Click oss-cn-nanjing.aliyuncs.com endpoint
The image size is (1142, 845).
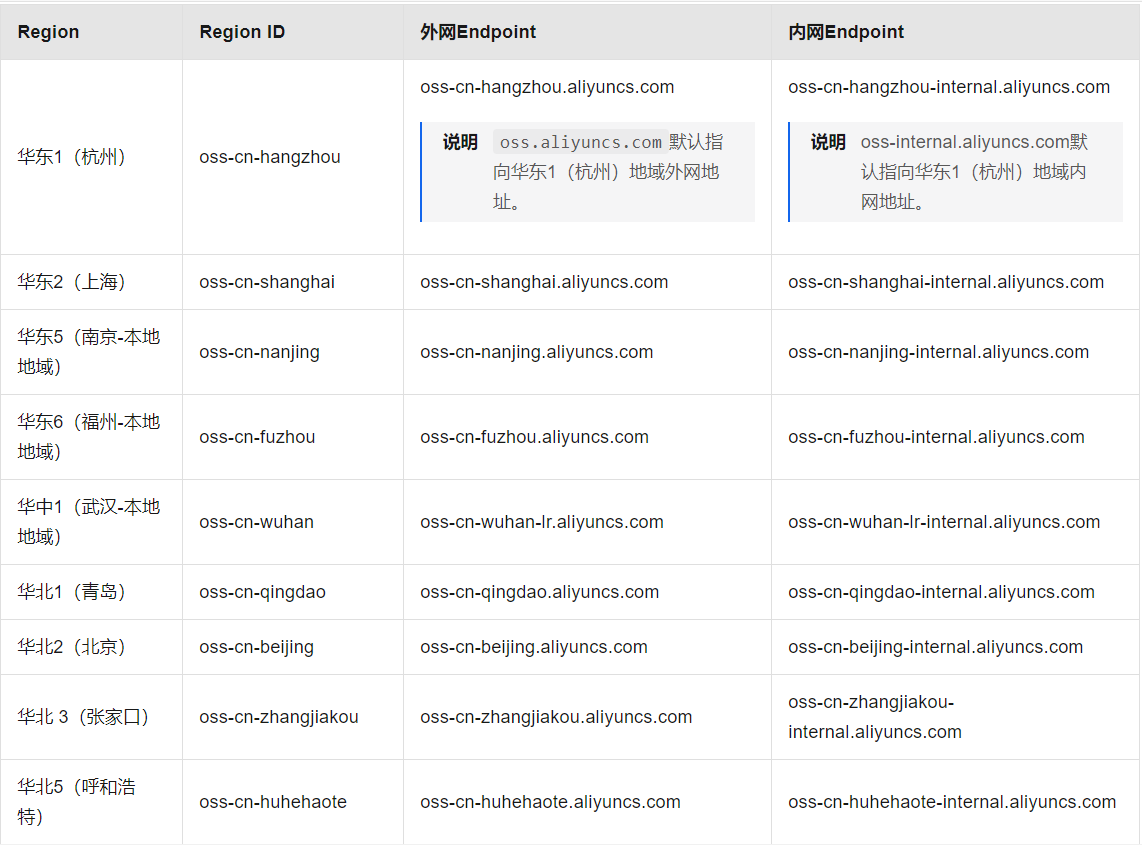(x=537, y=352)
